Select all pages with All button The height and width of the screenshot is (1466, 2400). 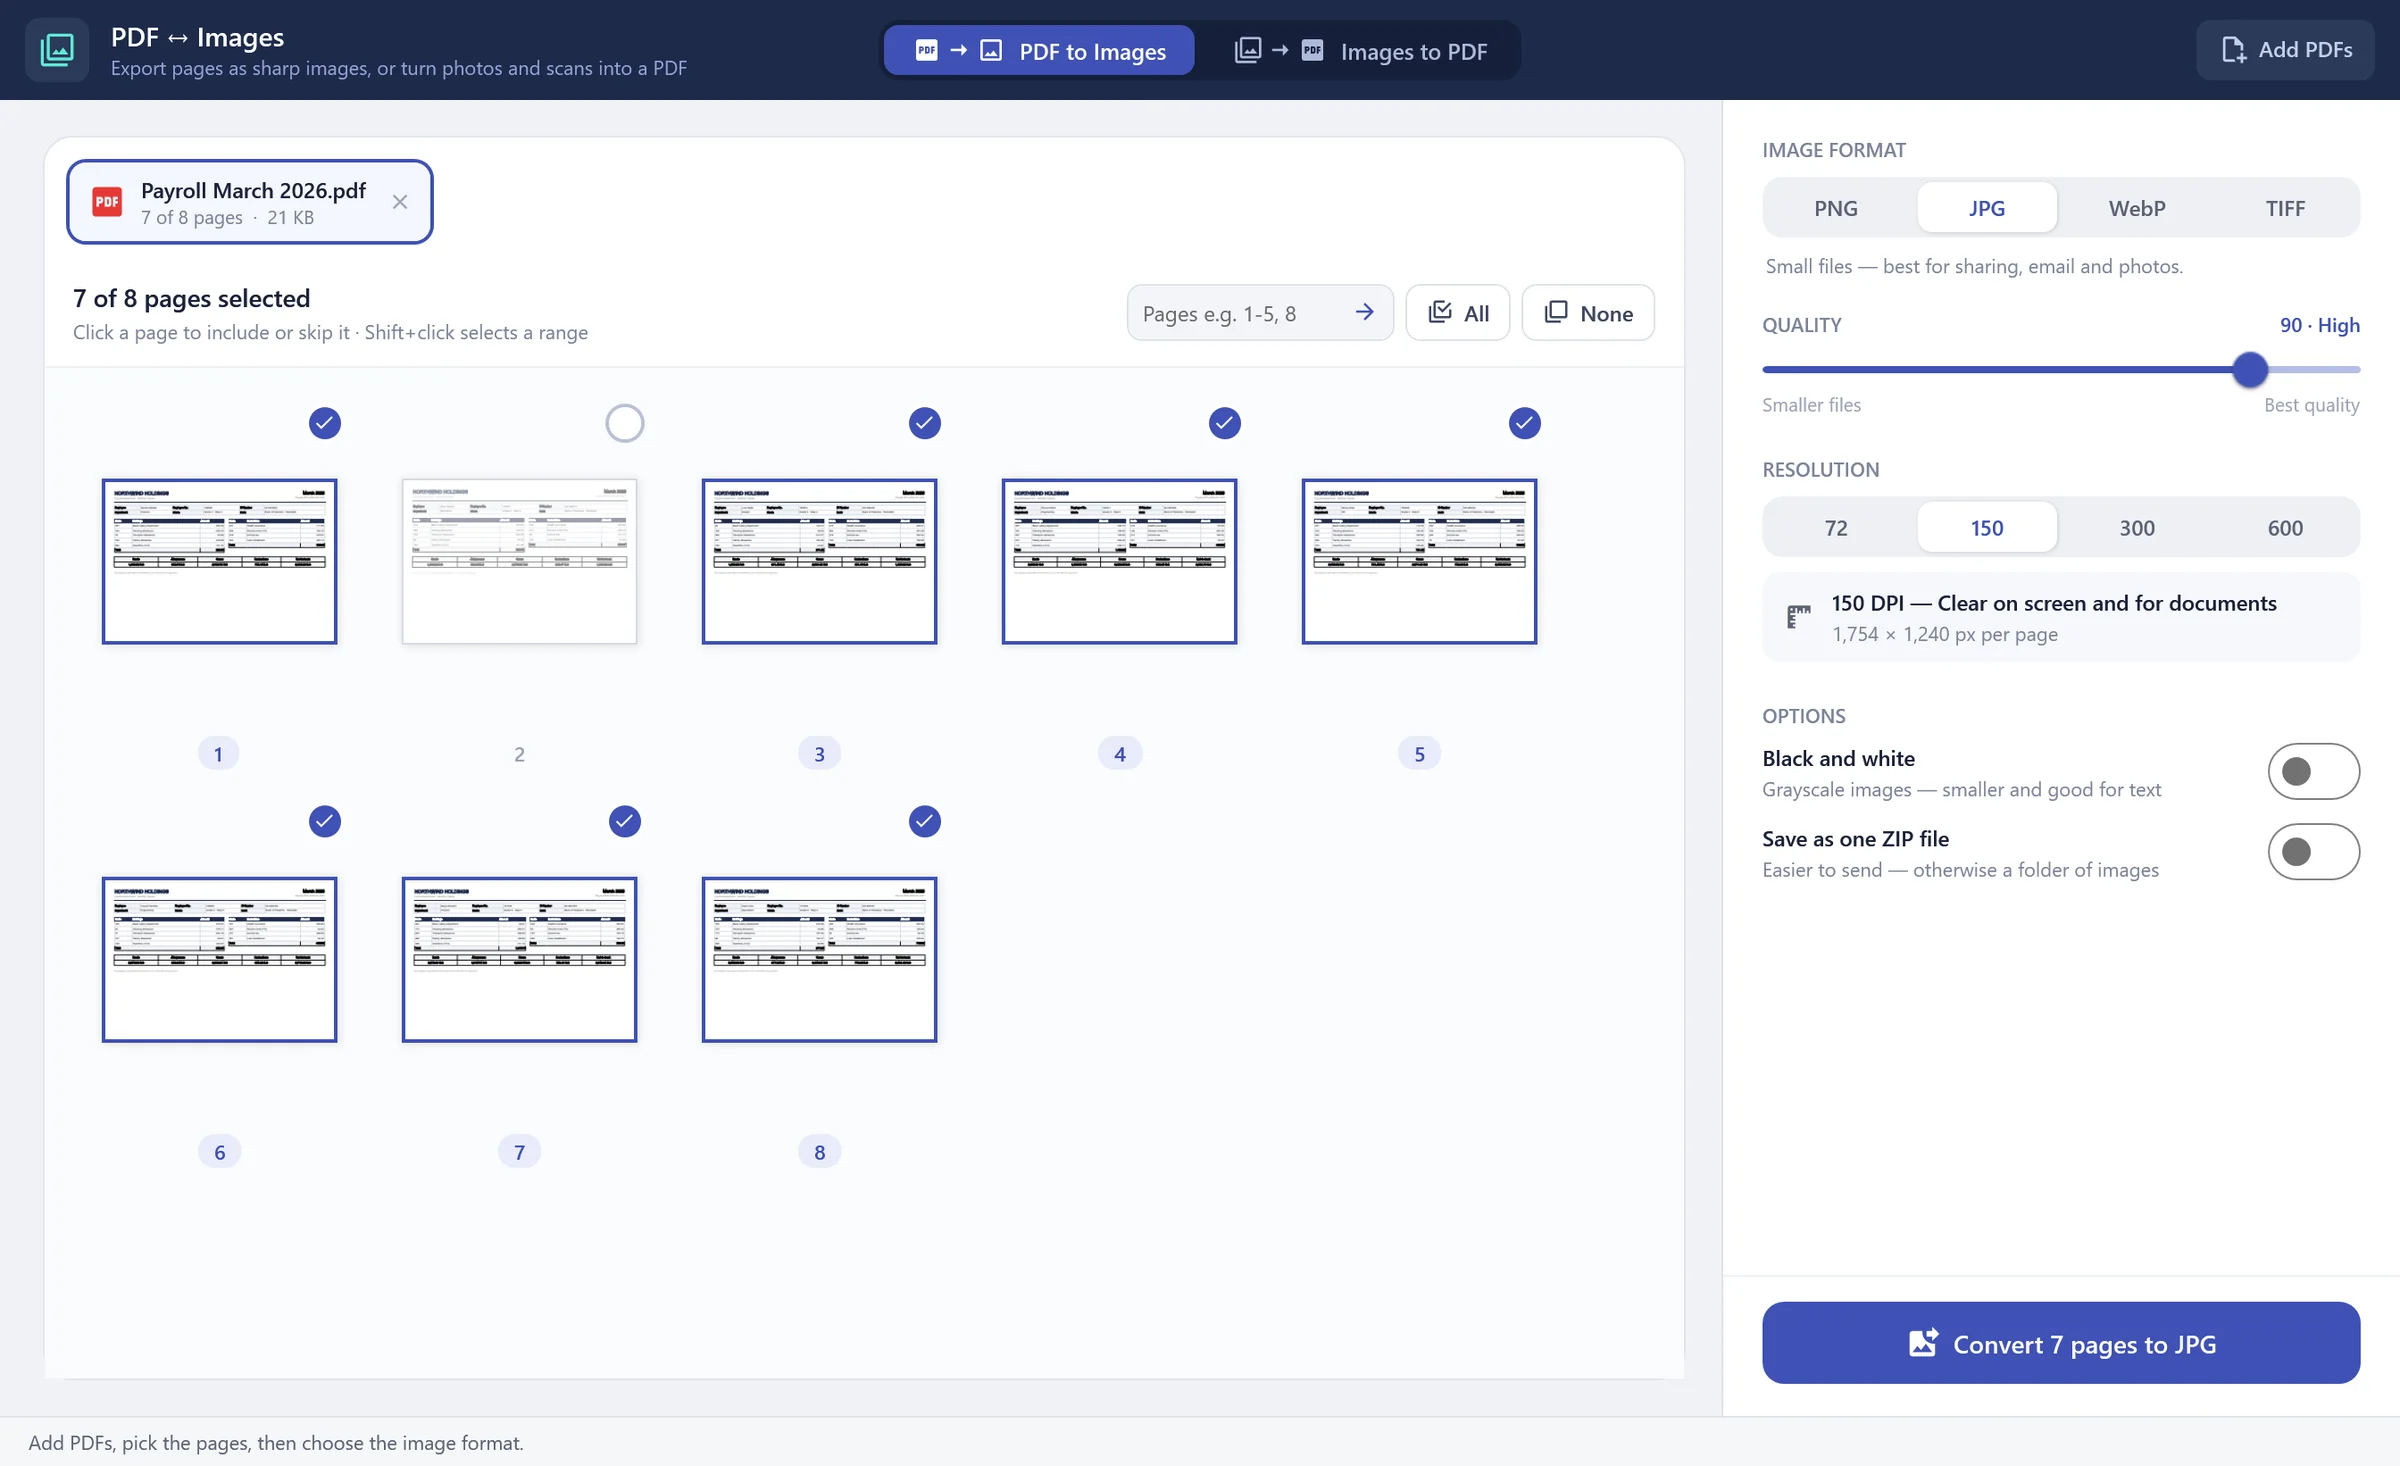click(x=1458, y=313)
